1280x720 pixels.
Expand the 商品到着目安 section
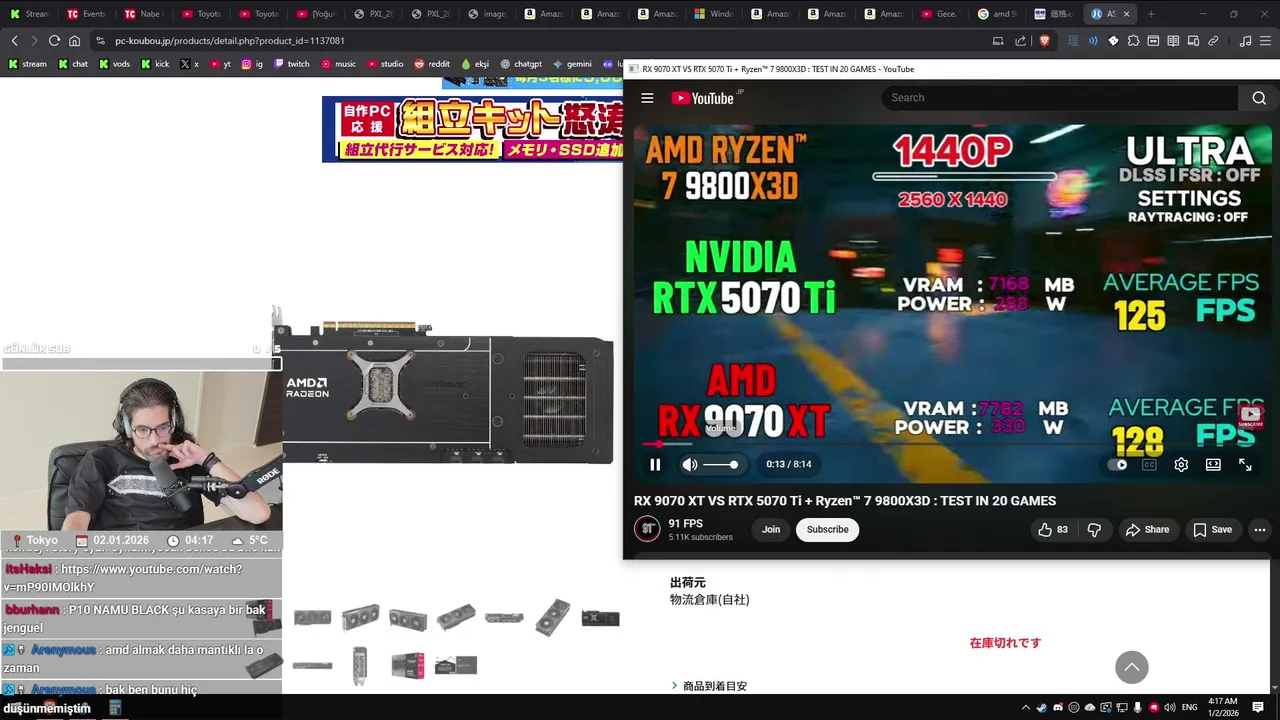click(709, 686)
